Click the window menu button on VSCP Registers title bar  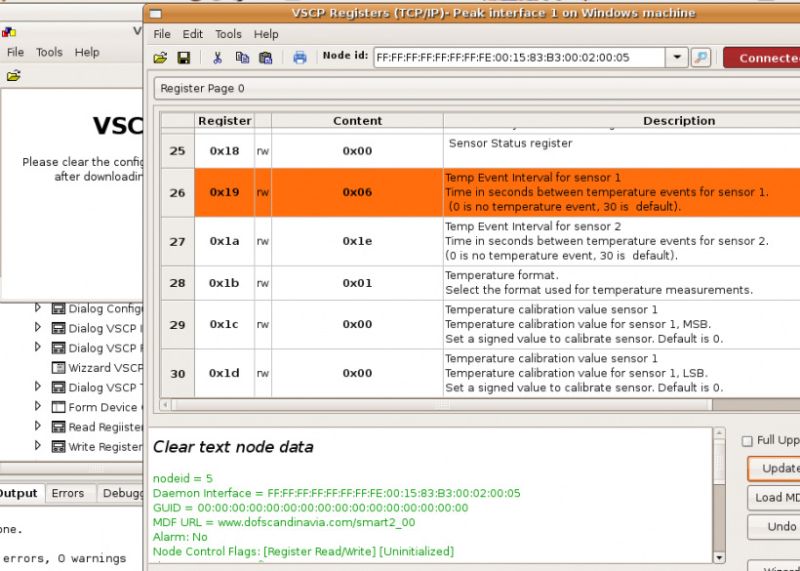156,14
